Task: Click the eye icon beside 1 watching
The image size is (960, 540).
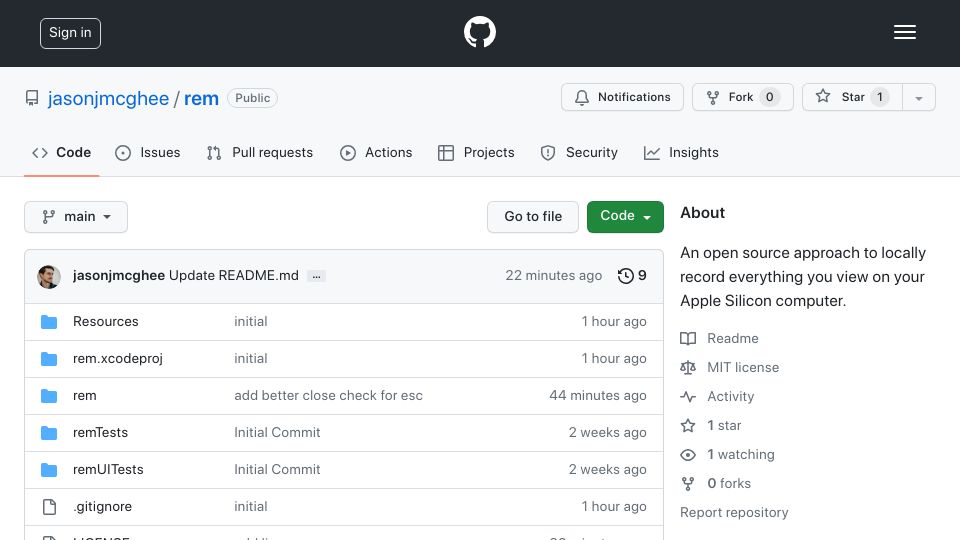Action: pos(688,454)
